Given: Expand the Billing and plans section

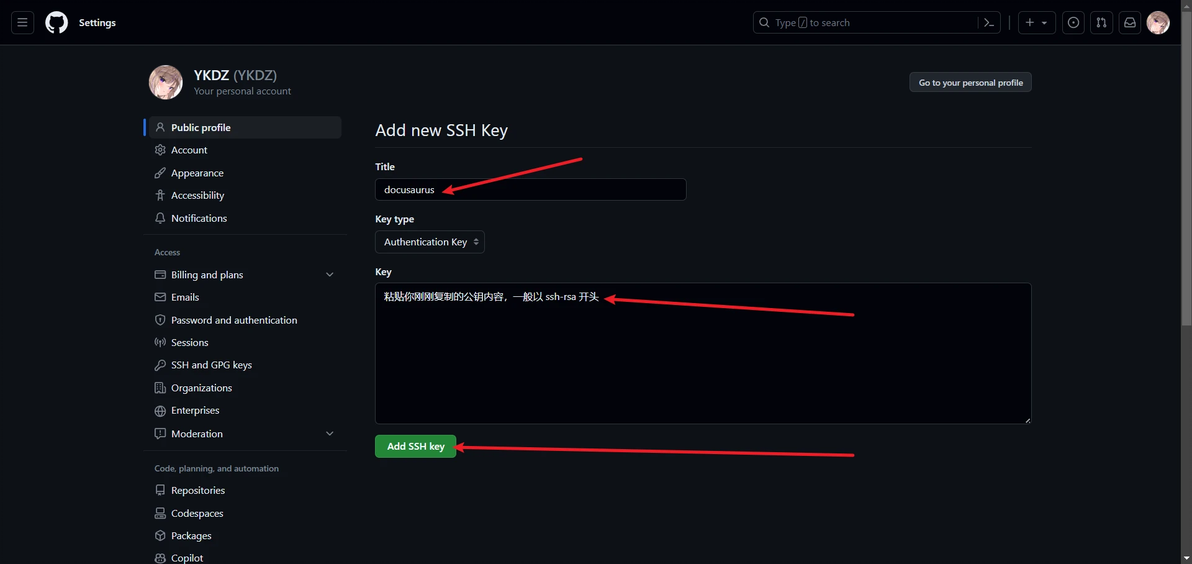Looking at the screenshot, I should tap(329, 275).
